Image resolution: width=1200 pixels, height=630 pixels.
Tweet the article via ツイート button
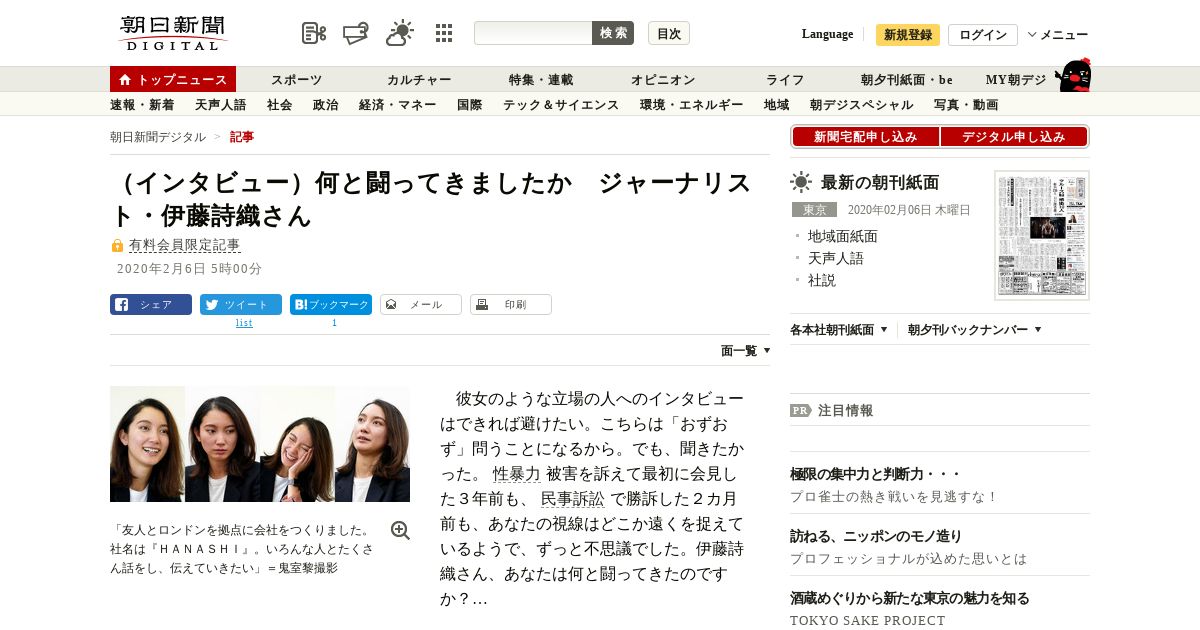241,305
